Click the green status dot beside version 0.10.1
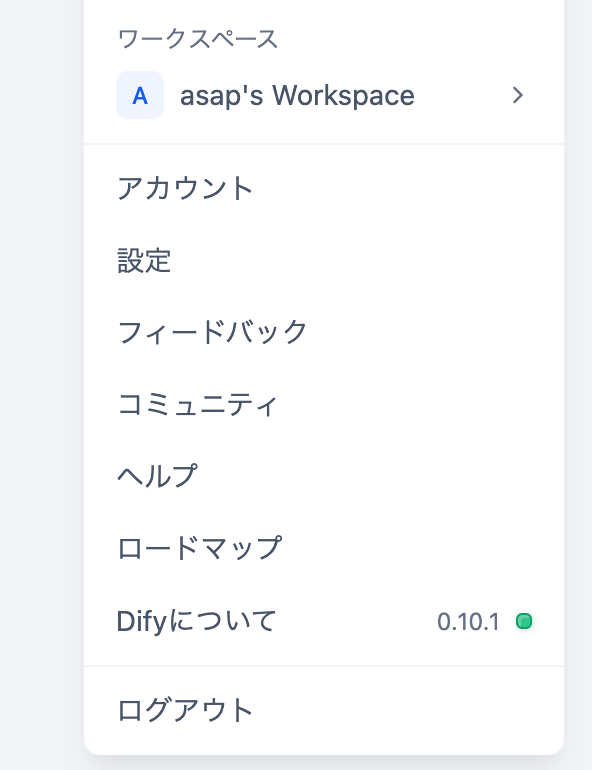 coord(524,621)
